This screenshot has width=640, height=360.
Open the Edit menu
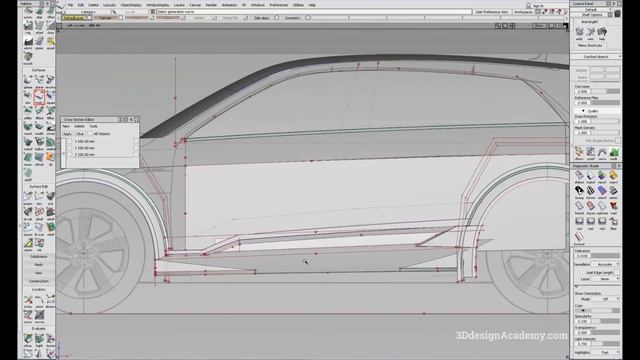pos(80,5)
